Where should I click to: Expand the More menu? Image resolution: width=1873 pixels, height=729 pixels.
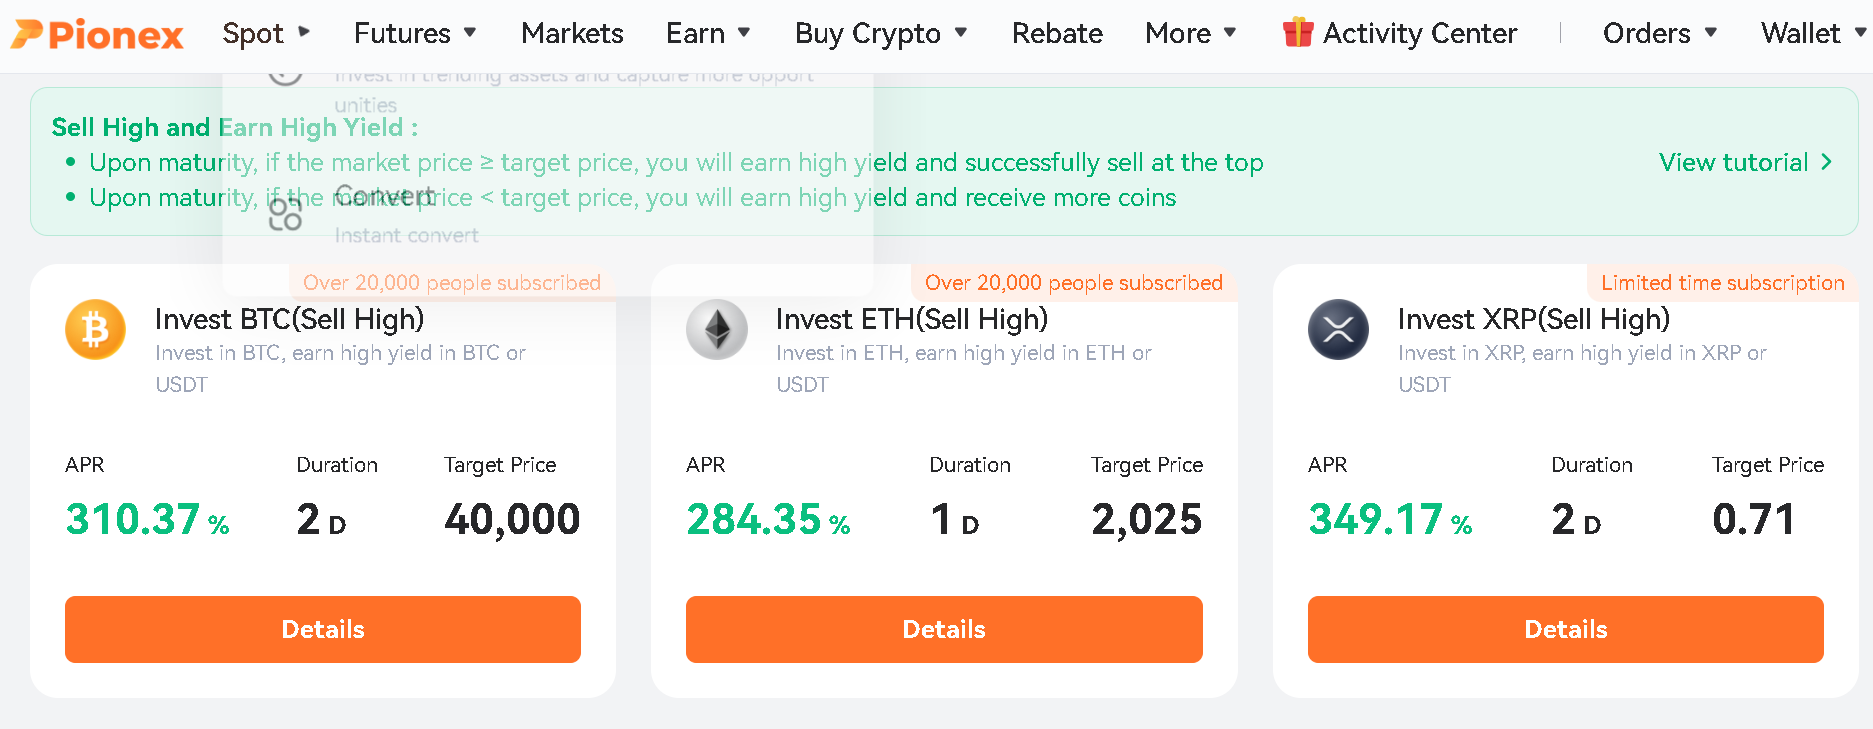(1191, 33)
